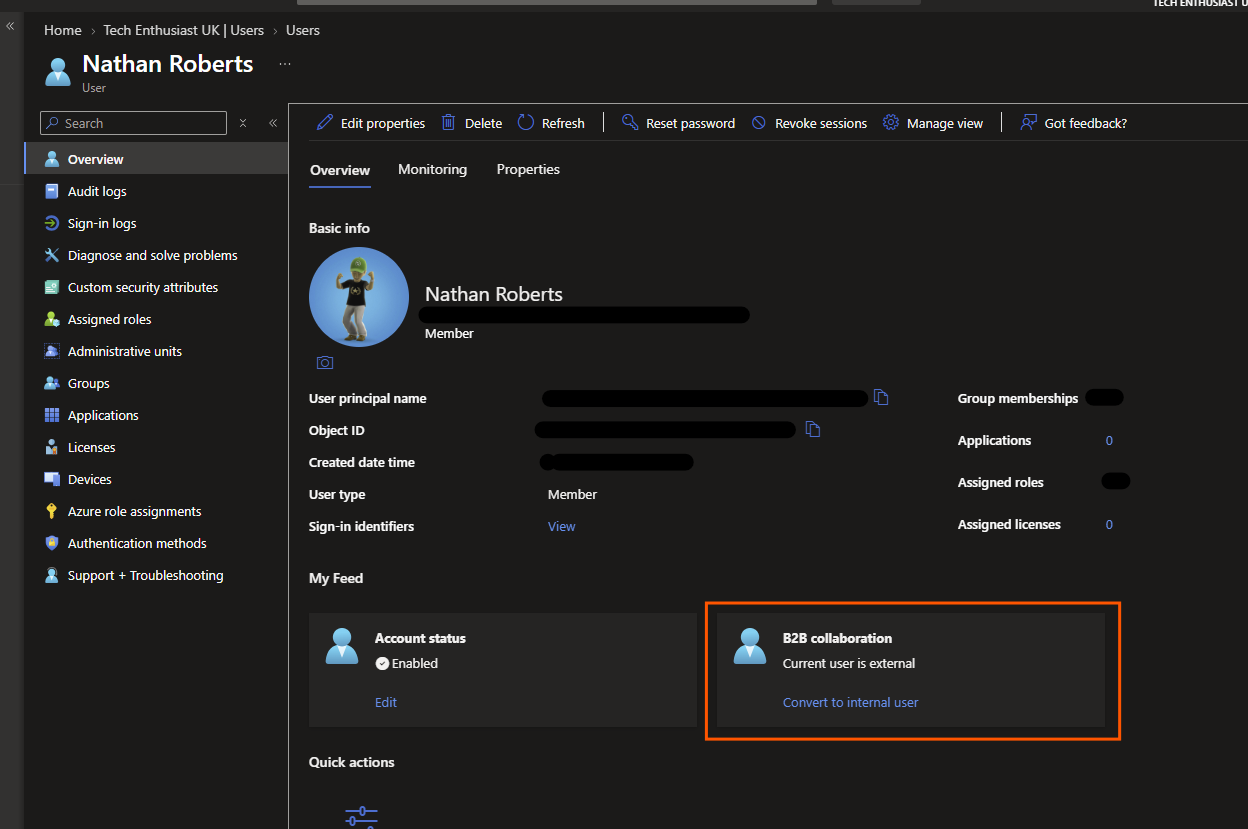Revoke sessions for this user

click(809, 123)
